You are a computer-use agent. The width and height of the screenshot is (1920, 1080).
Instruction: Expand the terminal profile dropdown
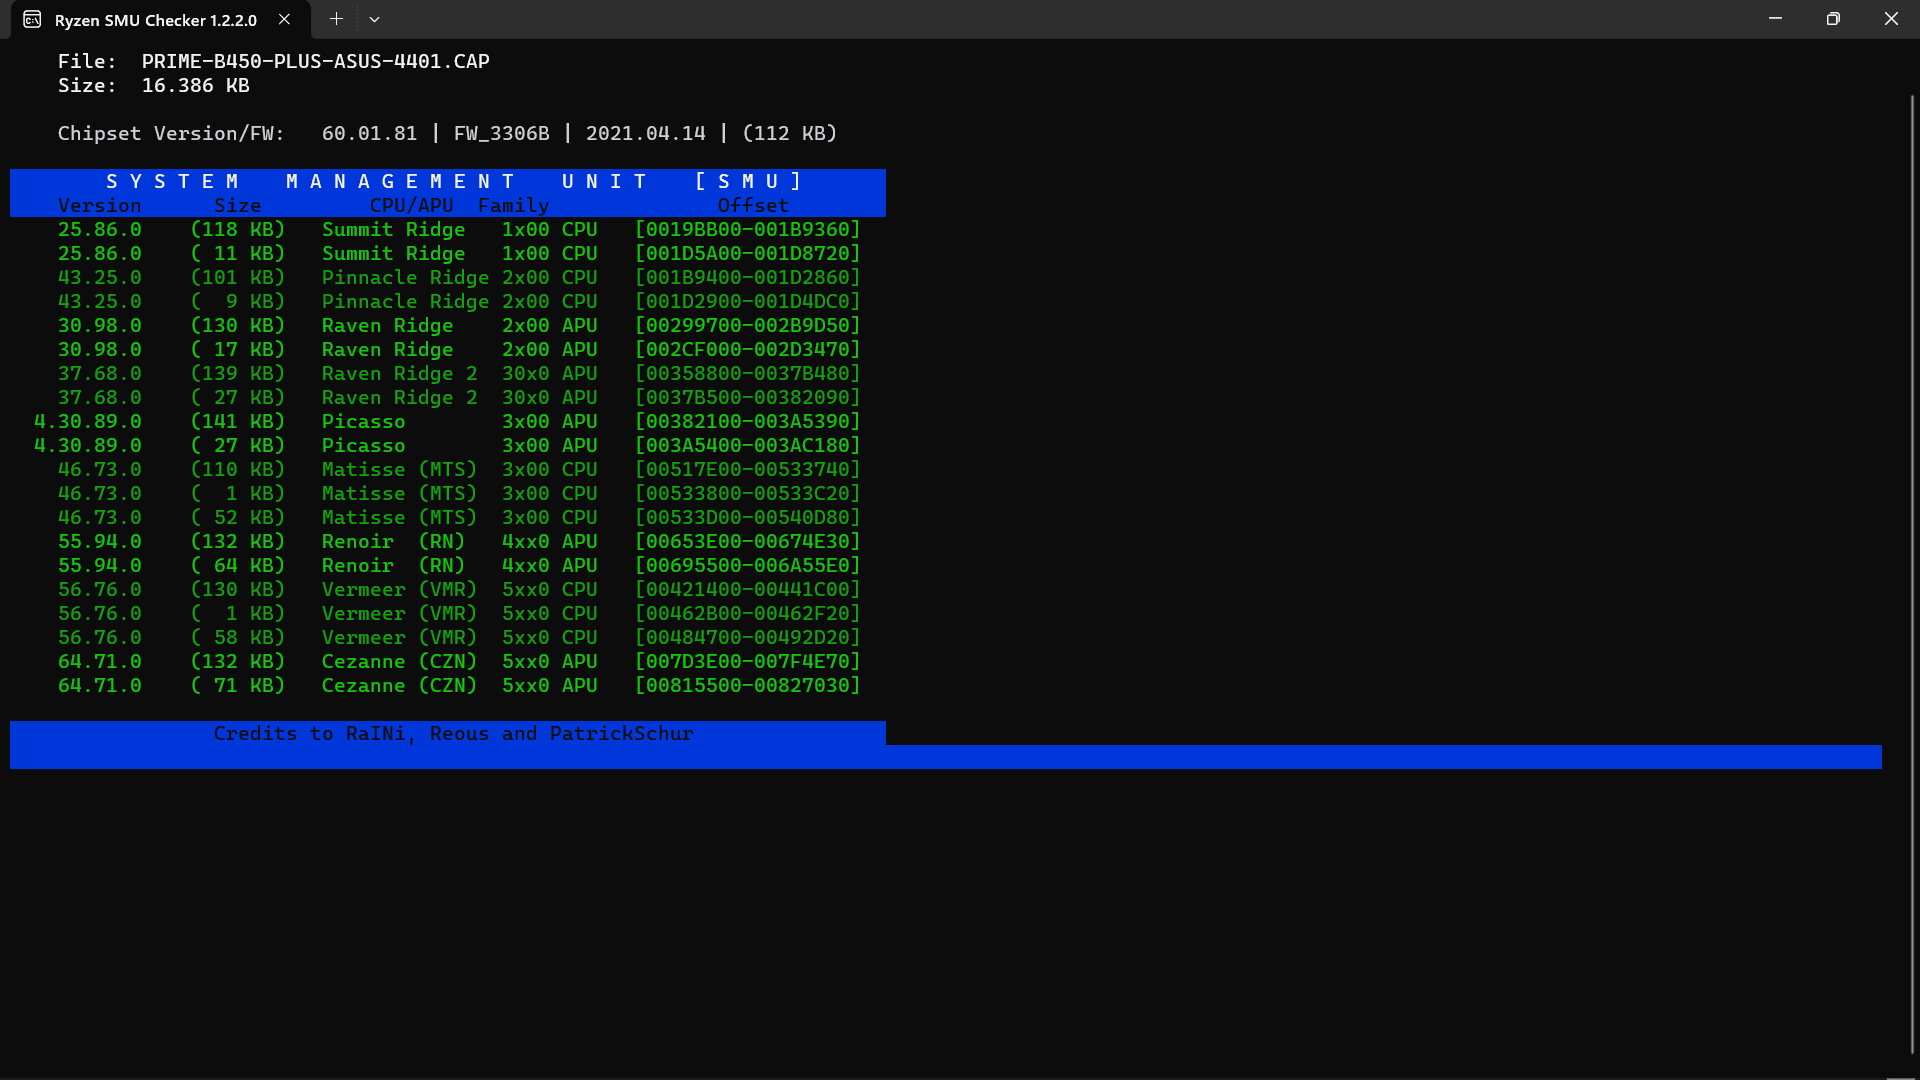(x=374, y=19)
